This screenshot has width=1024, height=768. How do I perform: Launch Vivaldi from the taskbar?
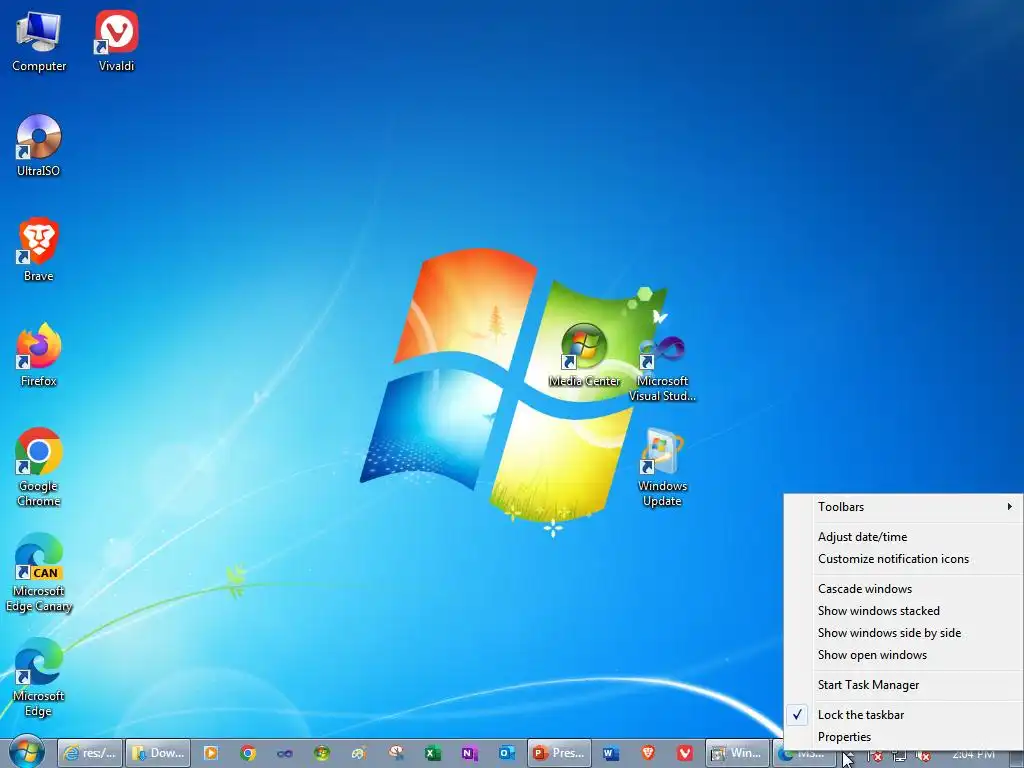click(684, 753)
